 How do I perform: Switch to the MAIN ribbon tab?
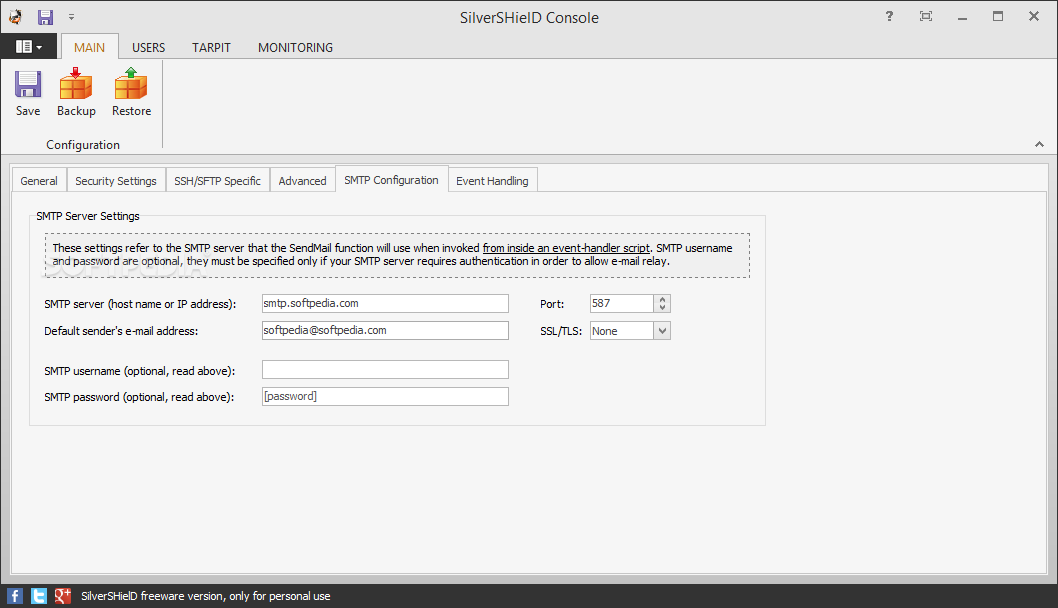90,47
